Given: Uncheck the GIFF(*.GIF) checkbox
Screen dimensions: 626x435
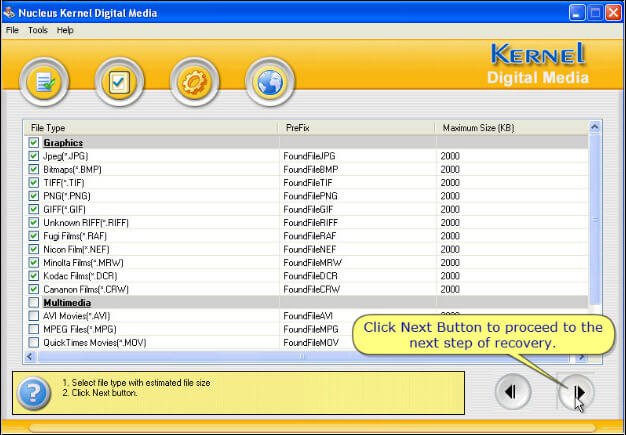Looking at the screenshot, I should [x=34, y=209].
